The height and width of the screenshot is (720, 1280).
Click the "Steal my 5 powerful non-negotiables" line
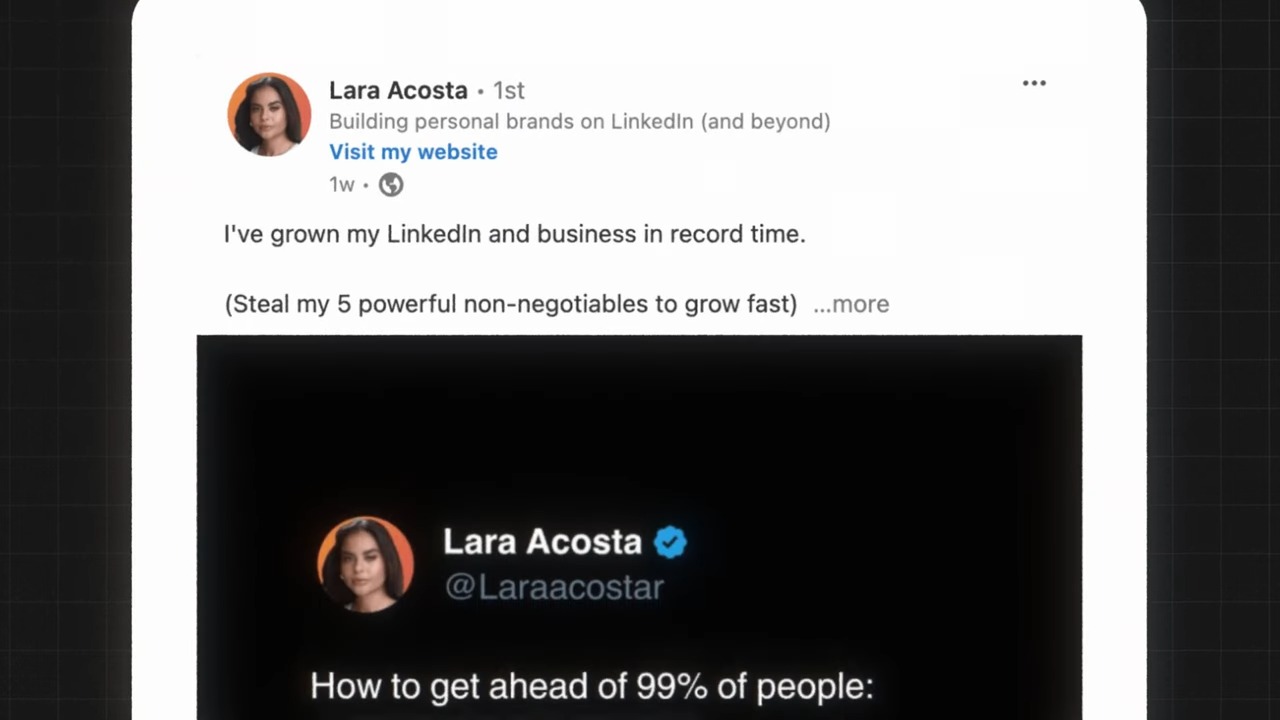510,304
